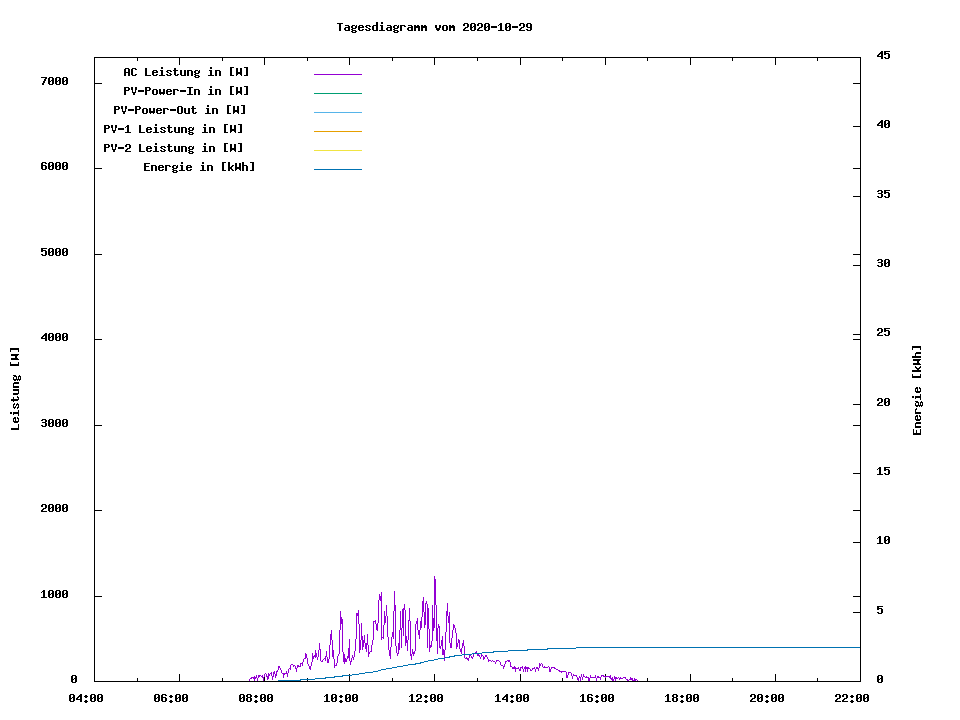Click the 7000 value on left axis
Image resolution: width=960 pixels, height=720 pixels.
coord(54,81)
